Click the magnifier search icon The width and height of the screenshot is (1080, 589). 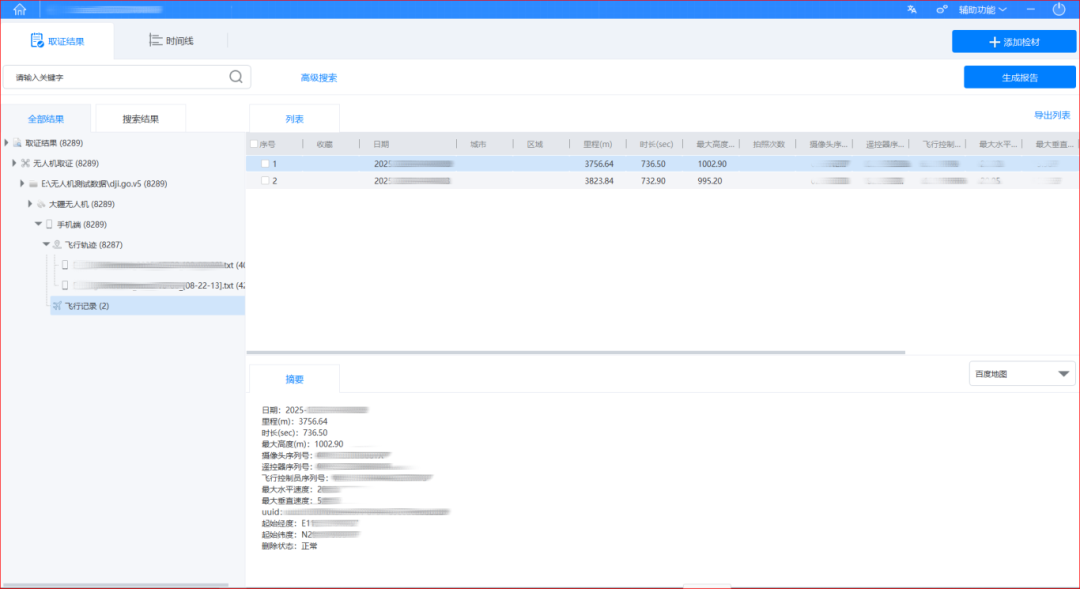coord(236,77)
